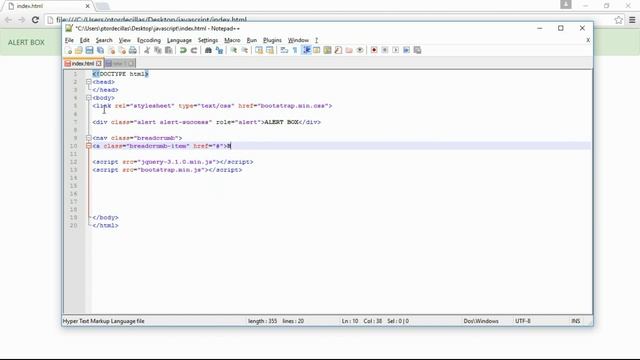640x360 pixels.
Task: Click ALERT BOX text in browser page
Action: pyautogui.click(x=27, y=42)
